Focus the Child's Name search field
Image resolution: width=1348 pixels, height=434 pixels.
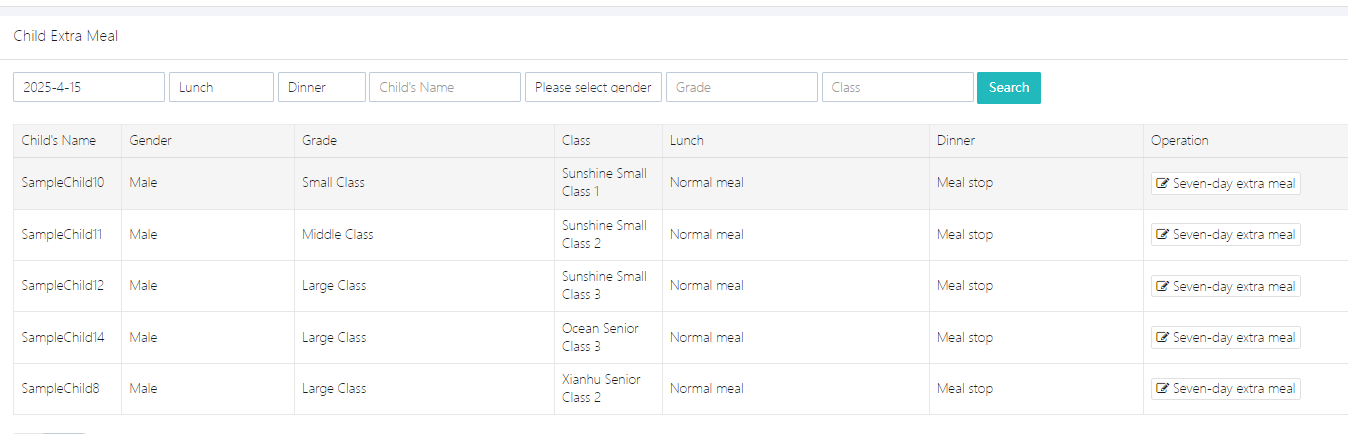coord(445,87)
